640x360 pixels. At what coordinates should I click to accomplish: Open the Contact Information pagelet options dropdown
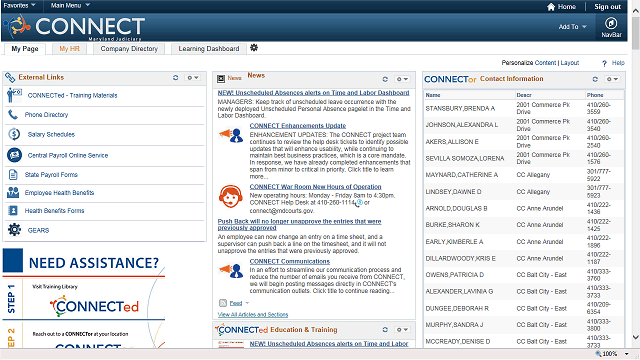coord(612,79)
